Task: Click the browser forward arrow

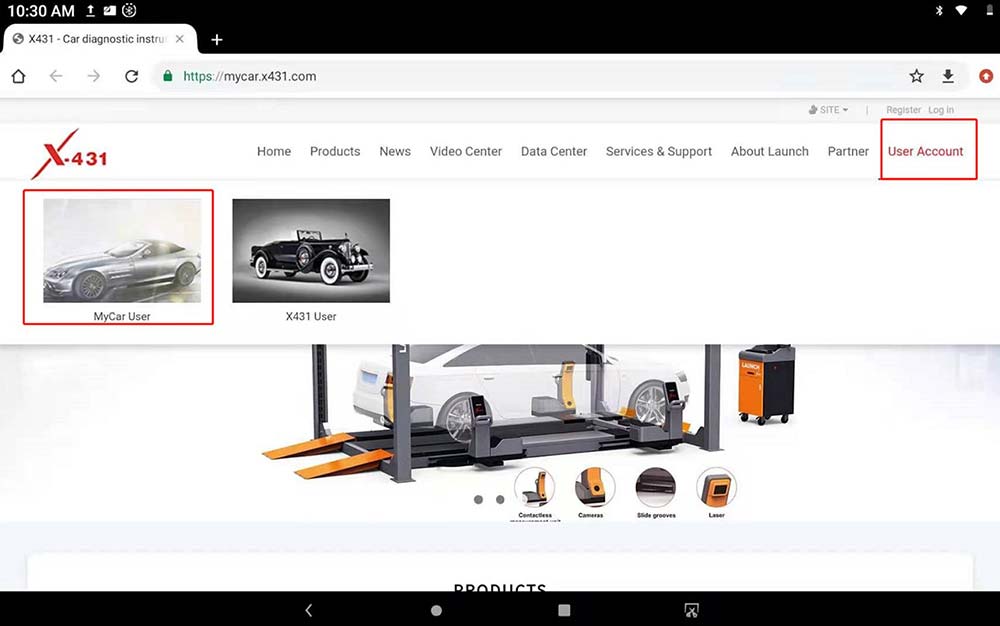Action: point(94,76)
